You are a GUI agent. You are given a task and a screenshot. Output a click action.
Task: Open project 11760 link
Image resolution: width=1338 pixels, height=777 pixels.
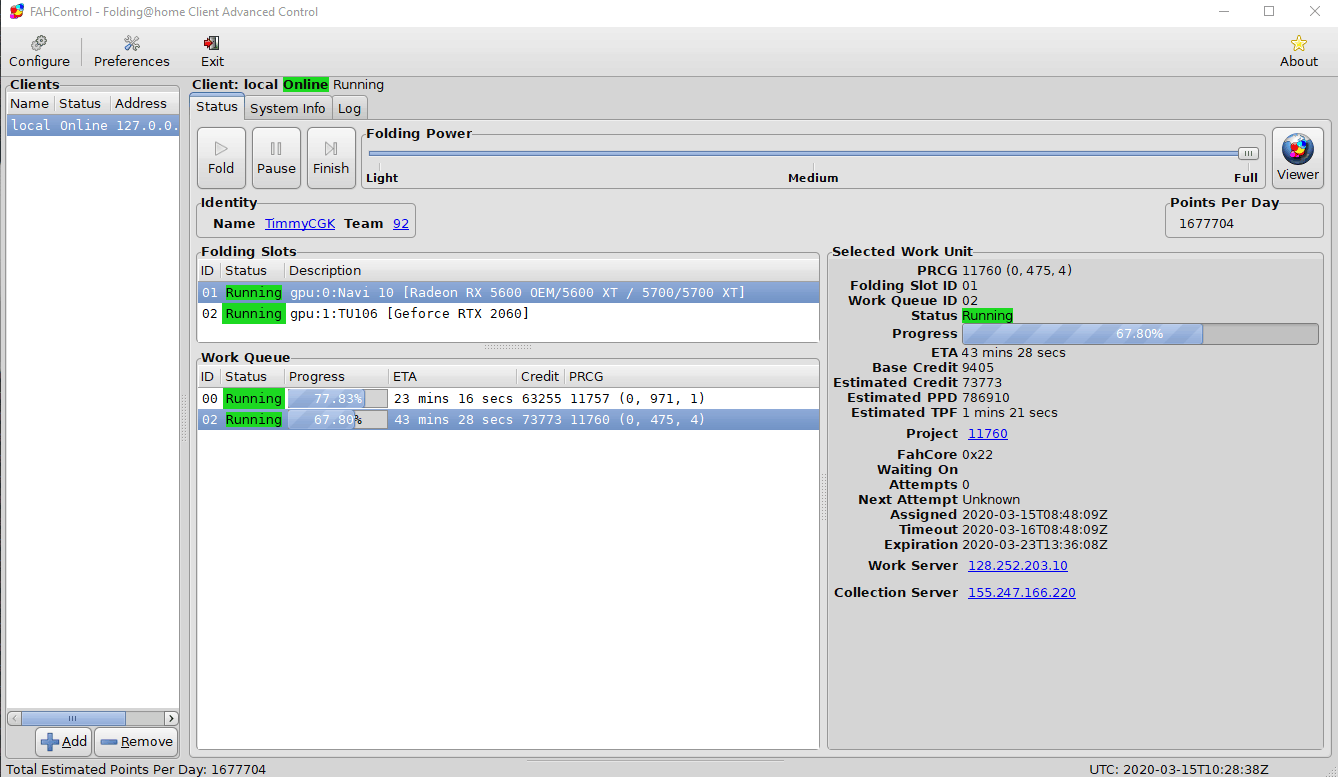pyautogui.click(x=988, y=434)
